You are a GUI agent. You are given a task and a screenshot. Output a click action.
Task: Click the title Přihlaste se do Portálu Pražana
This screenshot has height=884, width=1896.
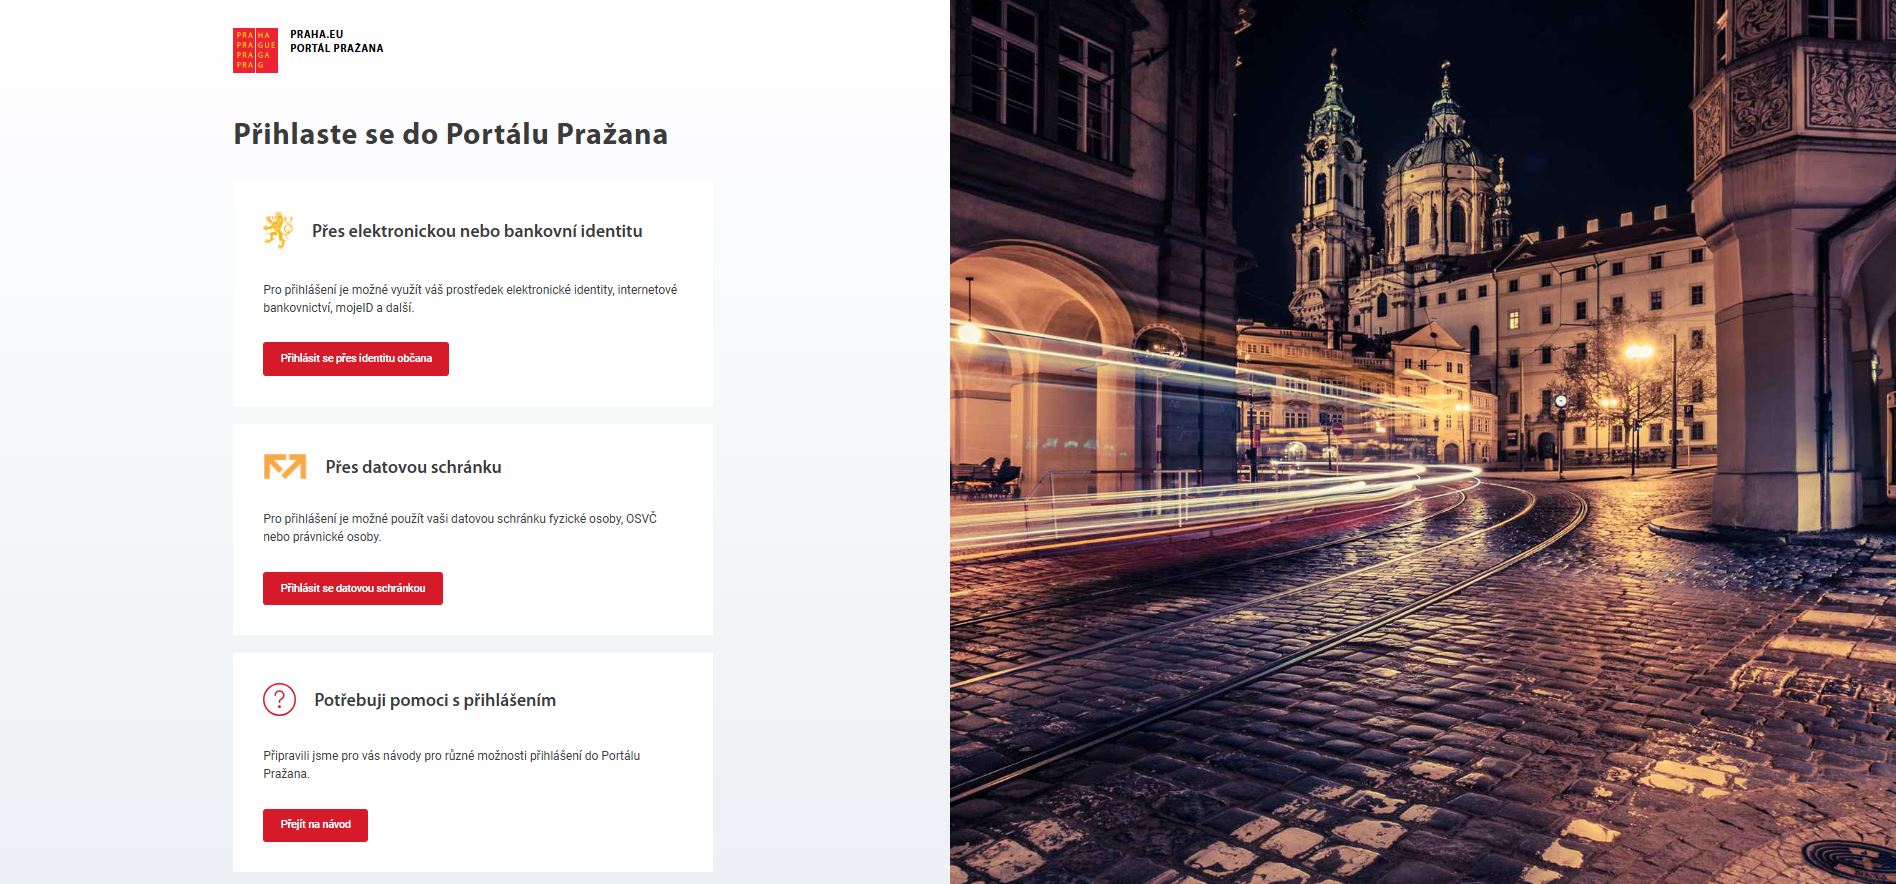(x=450, y=134)
